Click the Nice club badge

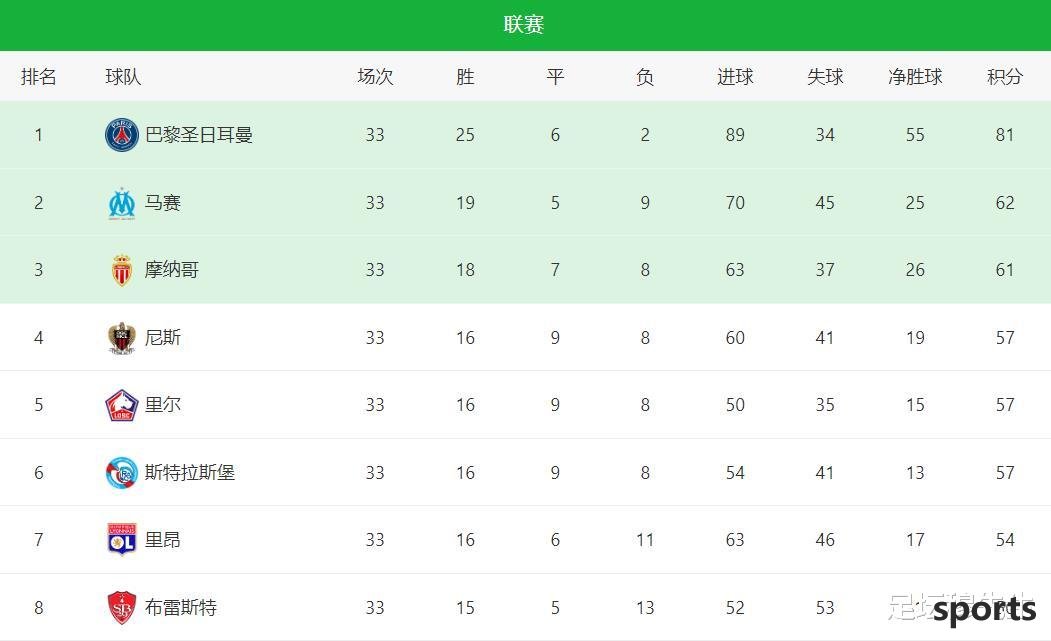point(122,338)
